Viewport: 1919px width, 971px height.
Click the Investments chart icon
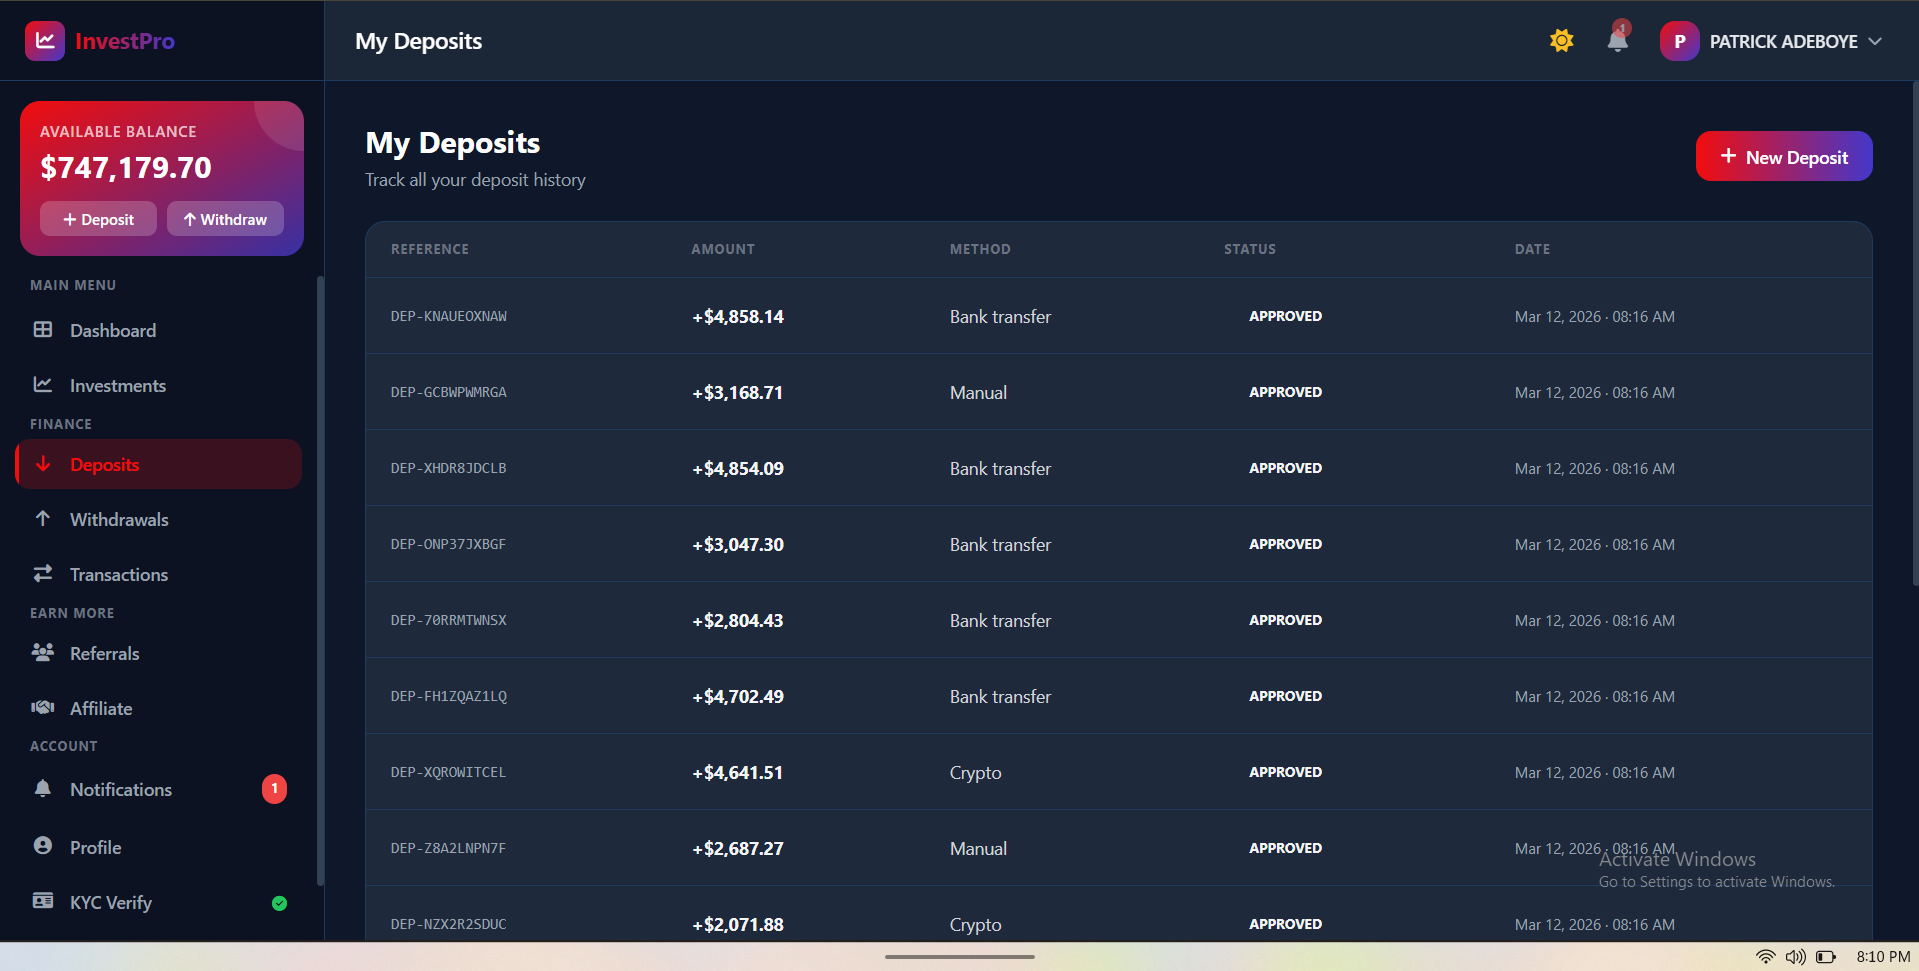click(43, 384)
